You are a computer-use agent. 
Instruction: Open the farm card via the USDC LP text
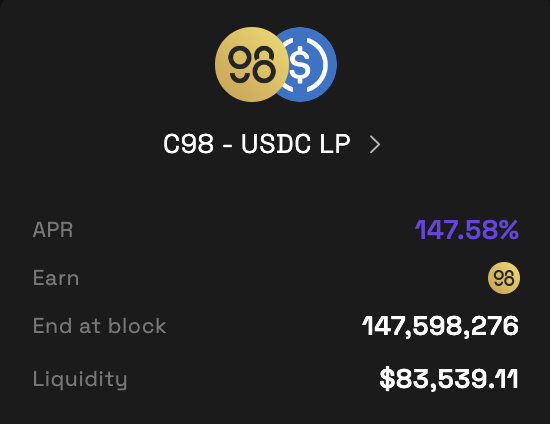(295, 144)
